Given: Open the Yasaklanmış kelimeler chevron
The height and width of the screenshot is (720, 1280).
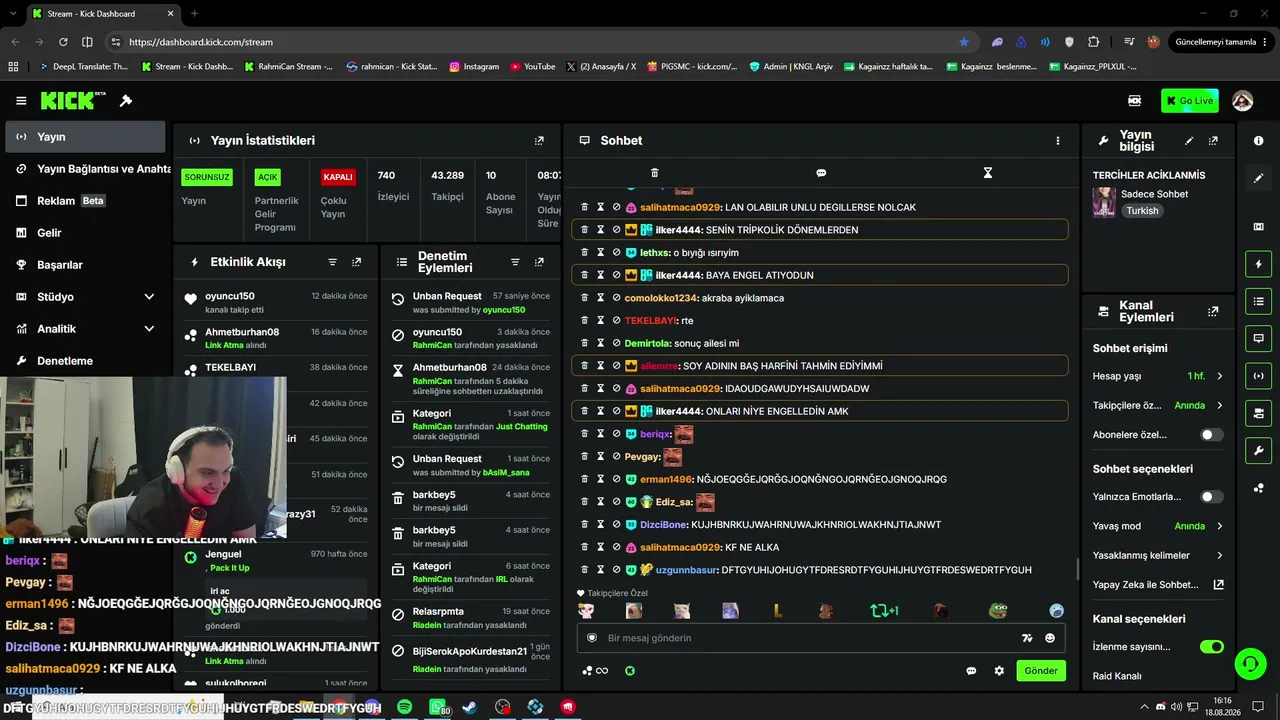Looking at the screenshot, I should [1219, 555].
